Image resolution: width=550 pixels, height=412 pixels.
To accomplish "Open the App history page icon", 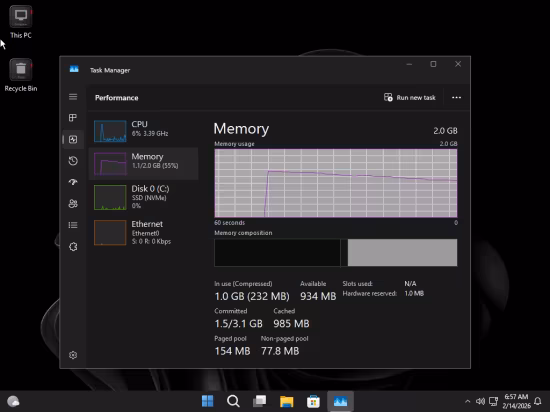I will pyautogui.click(x=73, y=161).
